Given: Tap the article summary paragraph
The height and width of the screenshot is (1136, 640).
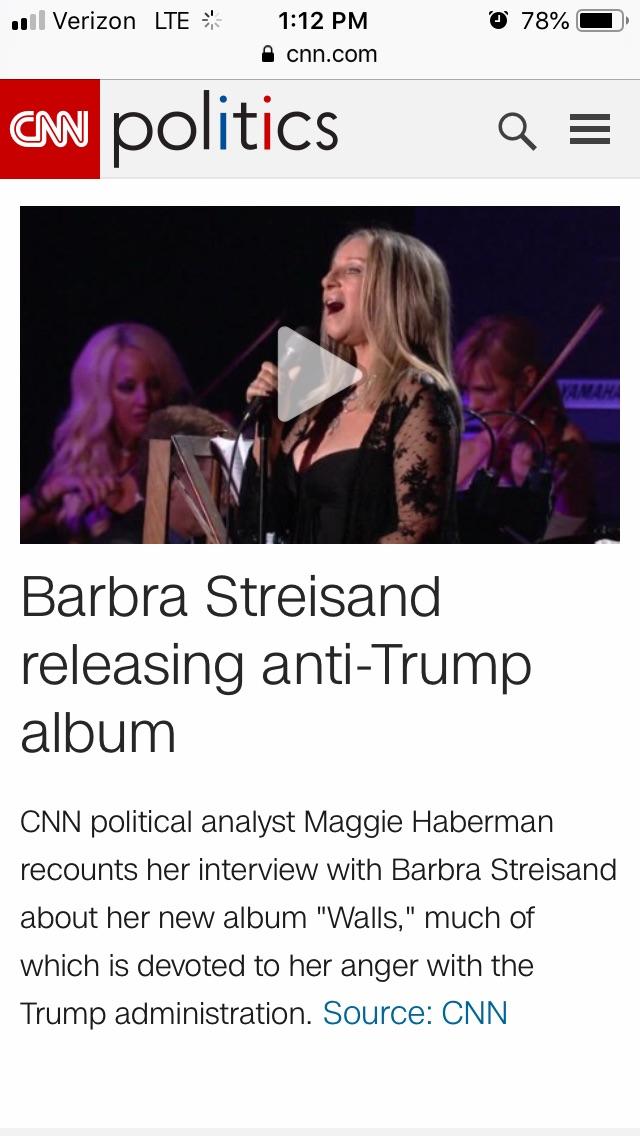Looking at the screenshot, I should point(318,917).
